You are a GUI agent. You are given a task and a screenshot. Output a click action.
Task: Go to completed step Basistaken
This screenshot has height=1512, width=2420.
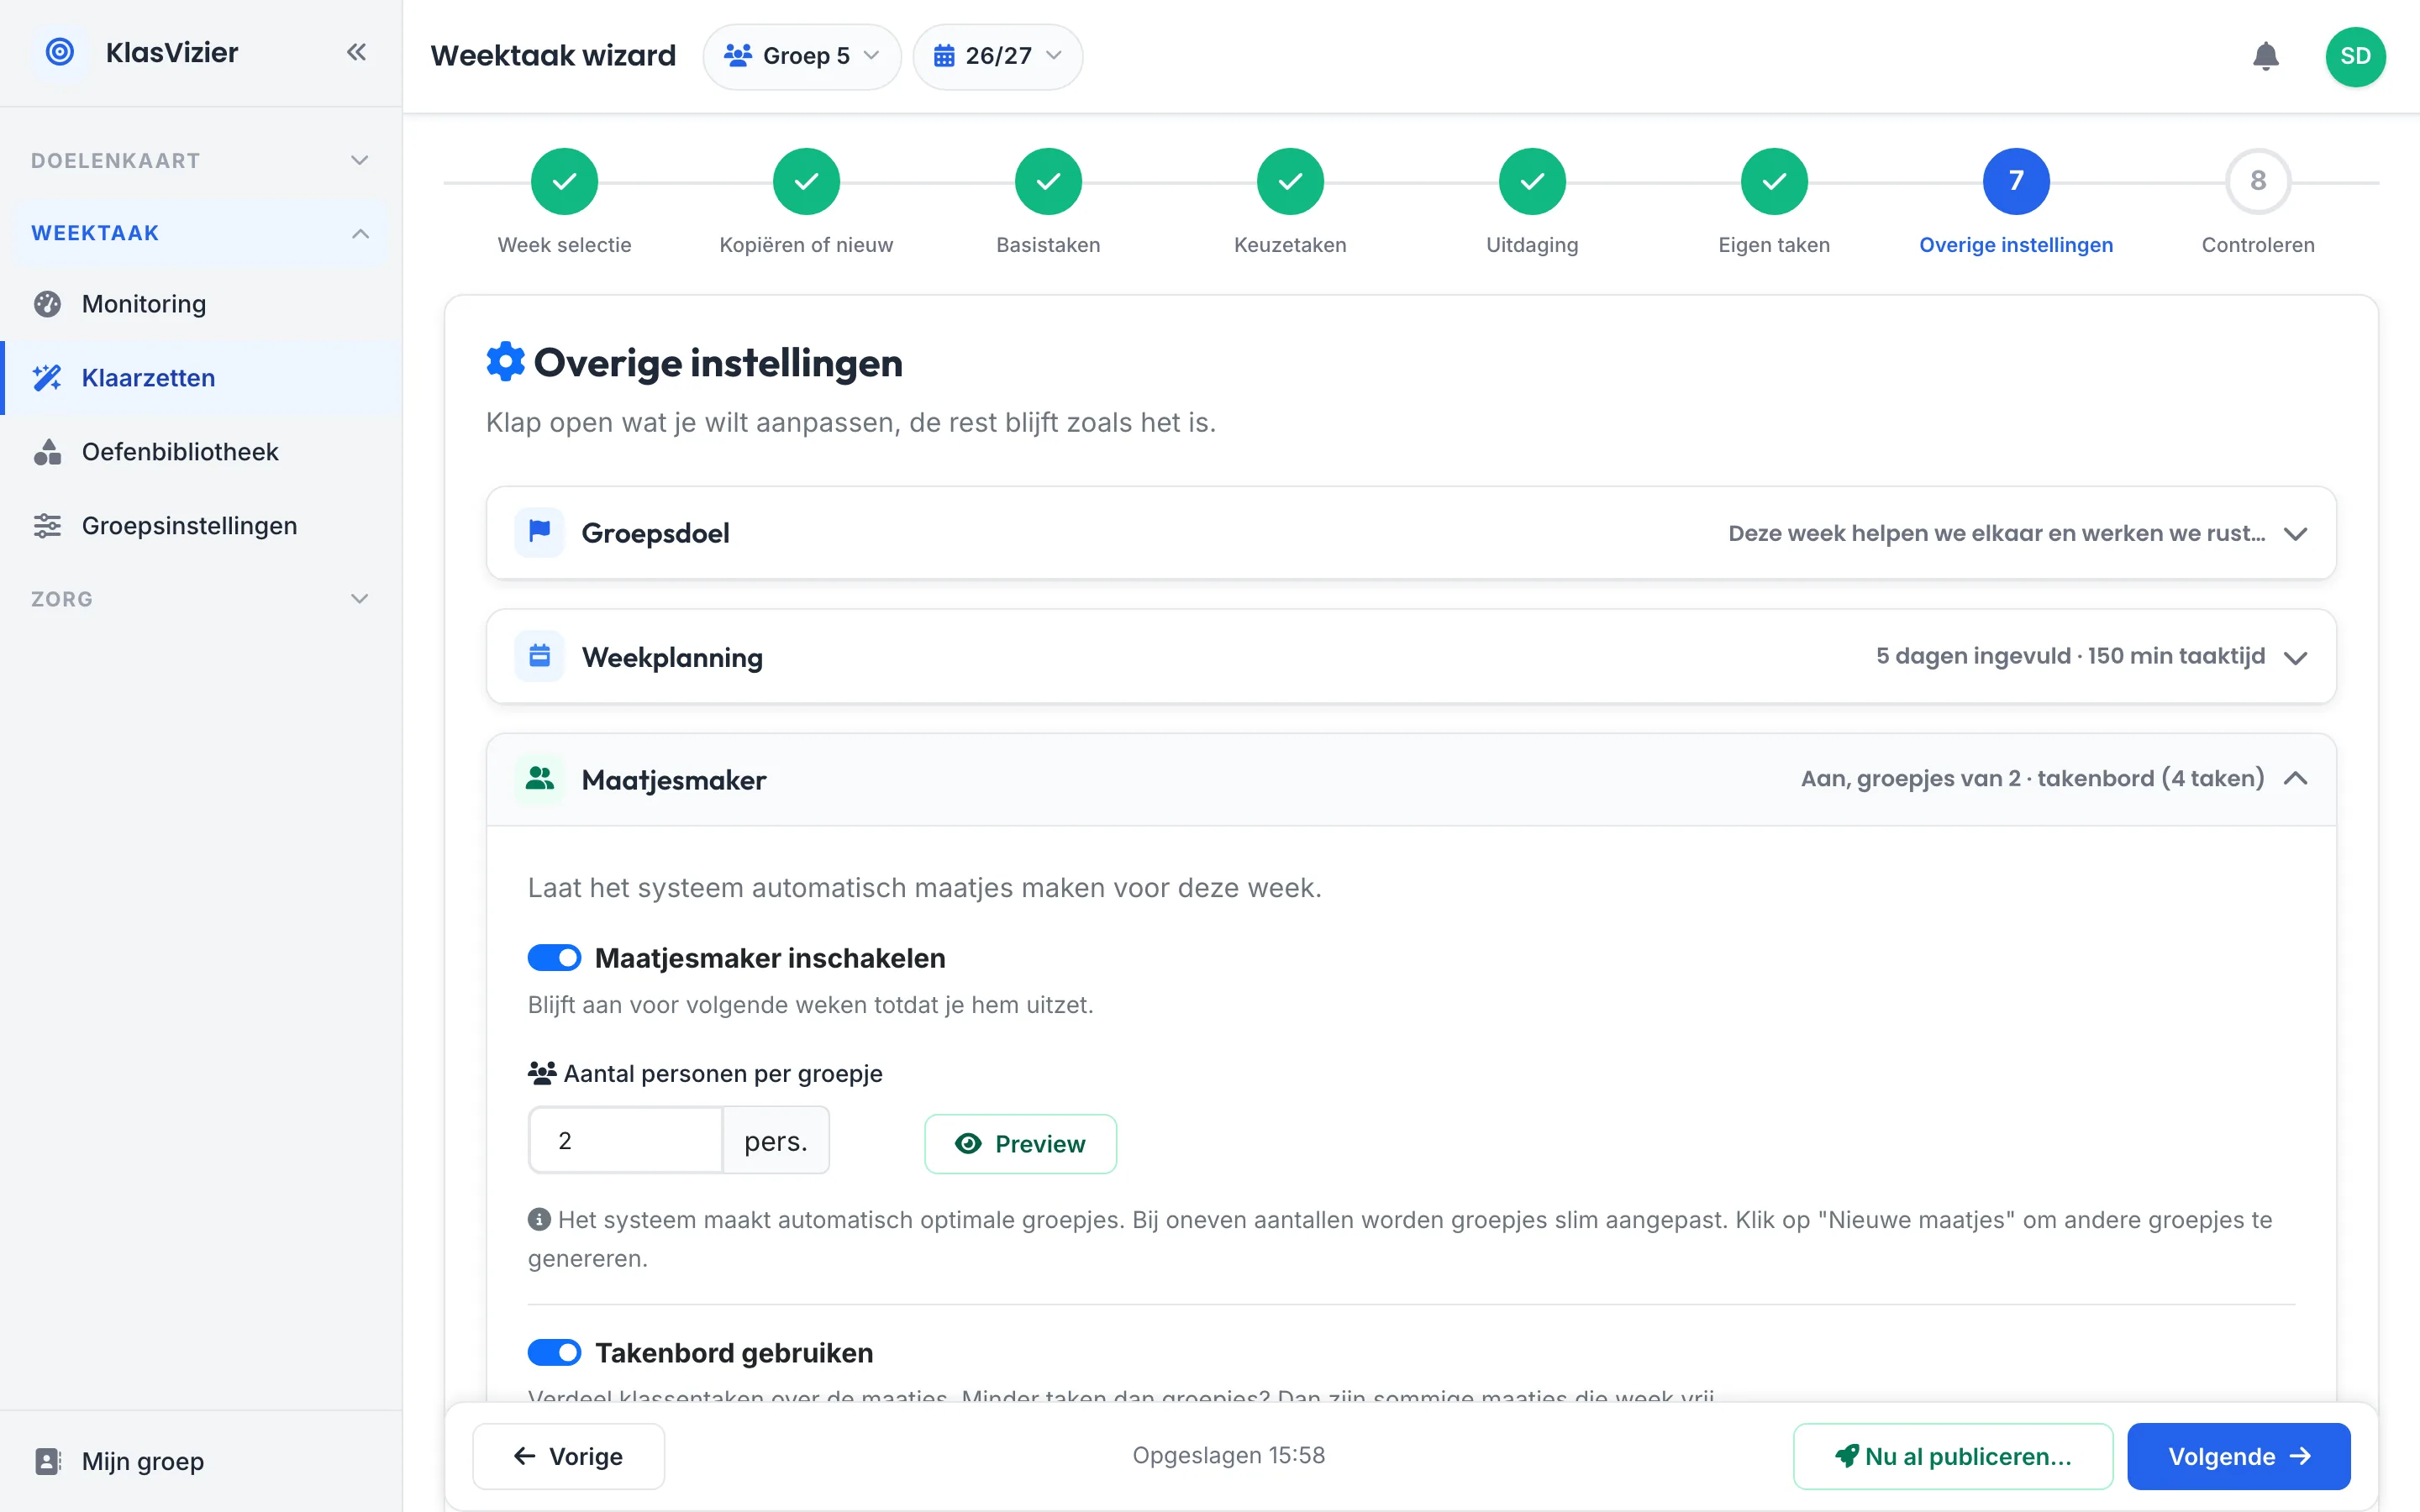(1048, 181)
